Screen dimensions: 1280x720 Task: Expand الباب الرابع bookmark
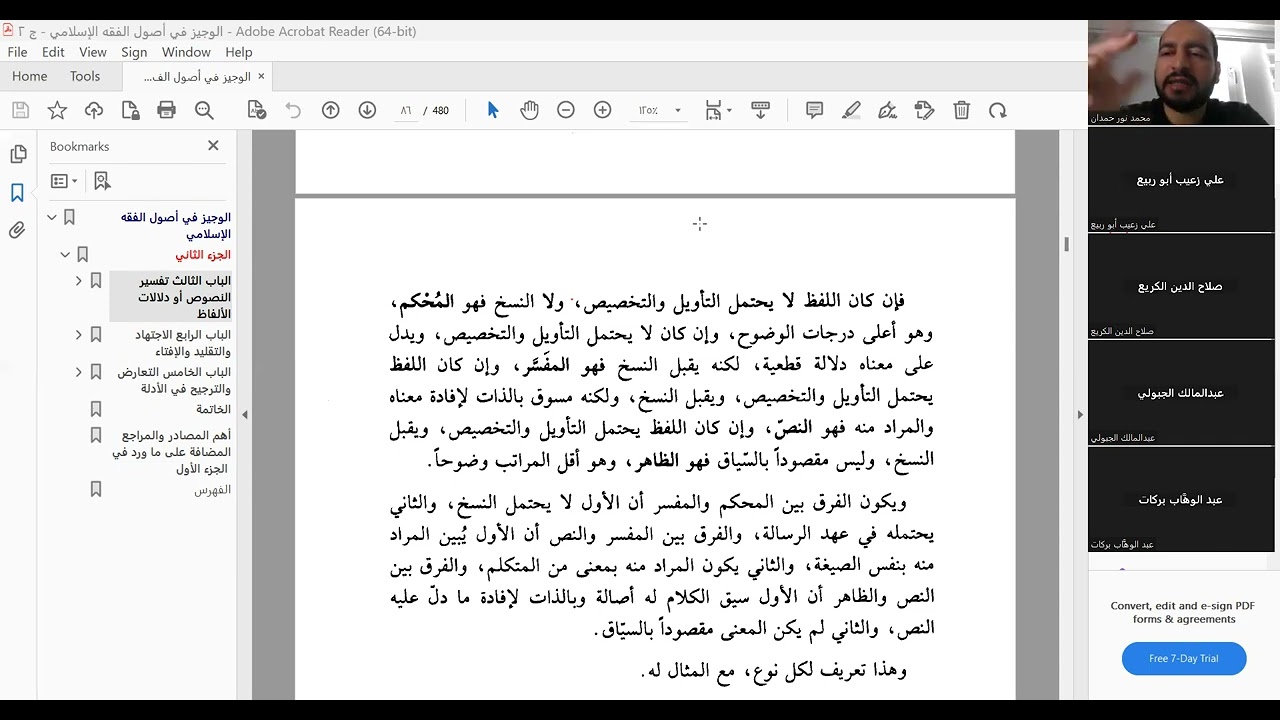click(x=78, y=335)
